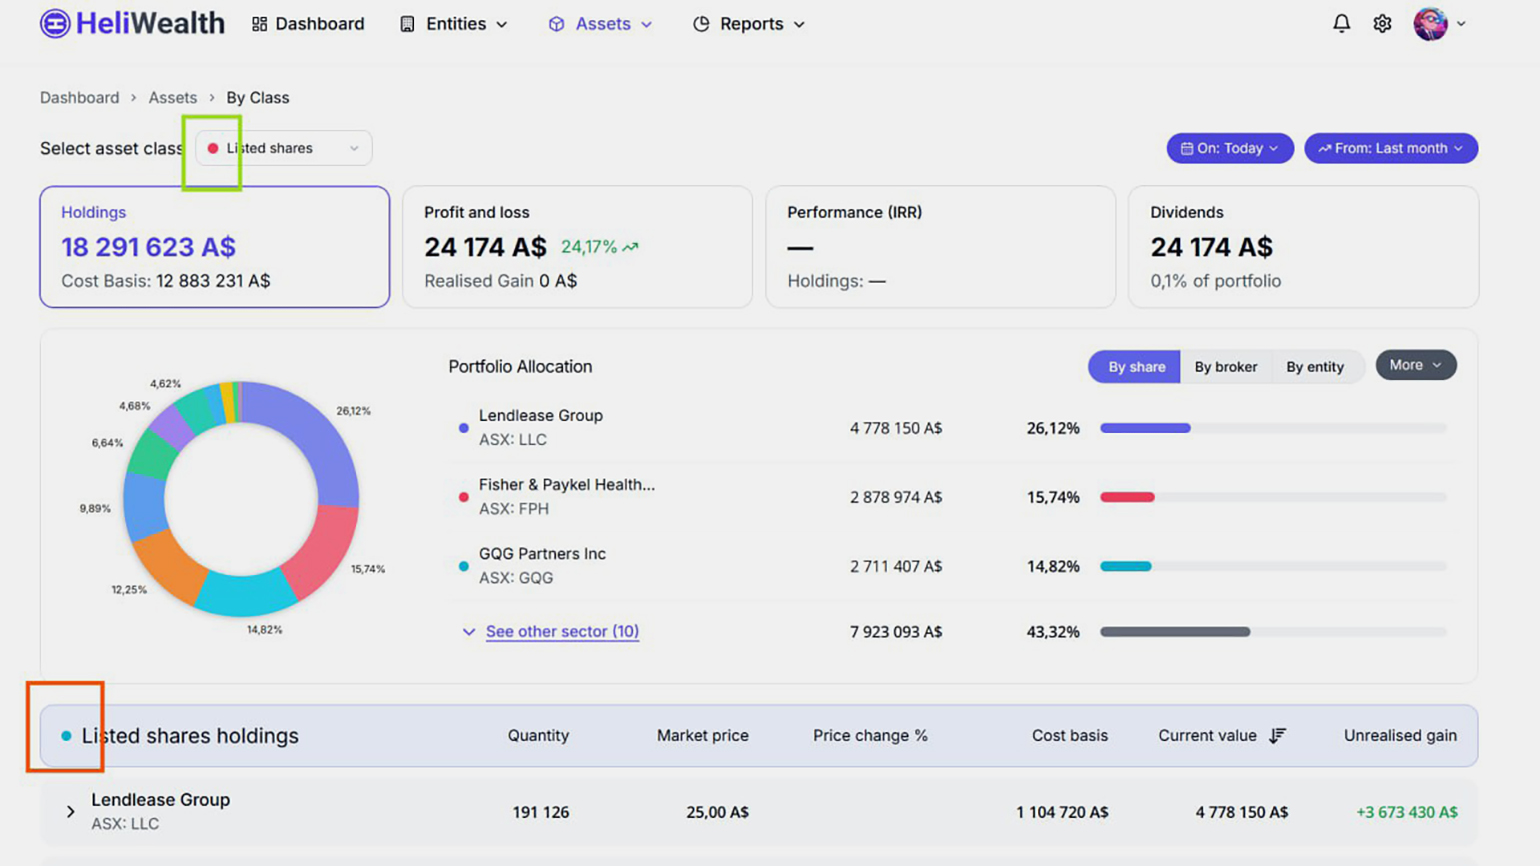
Task: Open the notifications bell
Action: pyautogui.click(x=1341, y=23)
